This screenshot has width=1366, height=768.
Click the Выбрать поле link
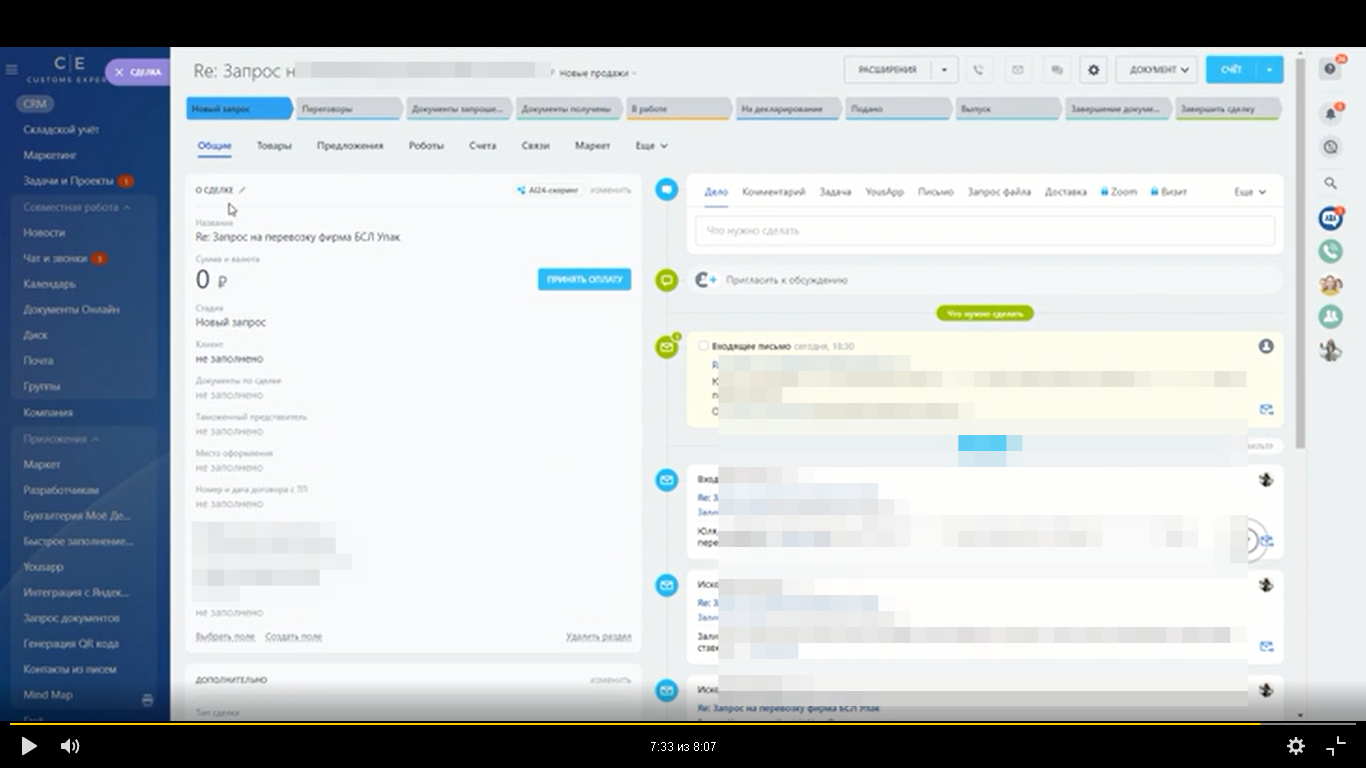[225, 637]
